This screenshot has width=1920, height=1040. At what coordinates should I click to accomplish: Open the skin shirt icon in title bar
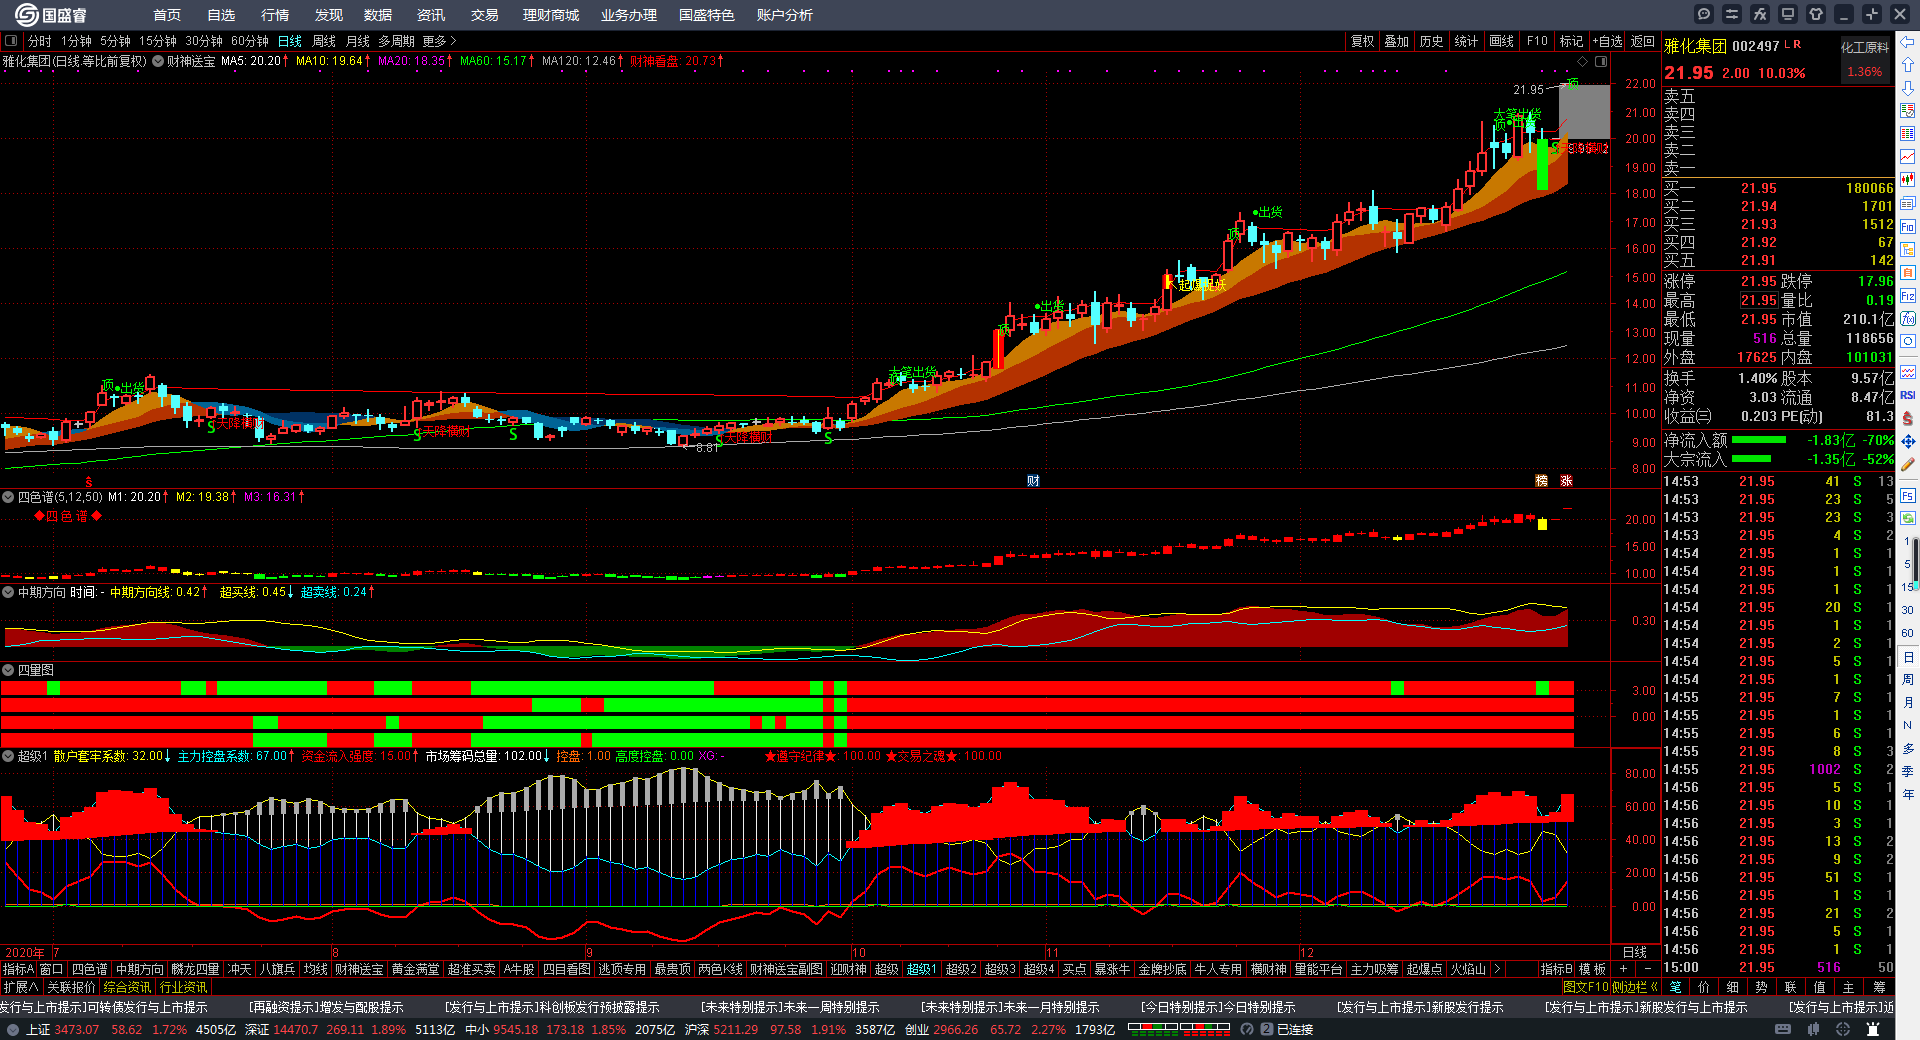coord(1816,14)
